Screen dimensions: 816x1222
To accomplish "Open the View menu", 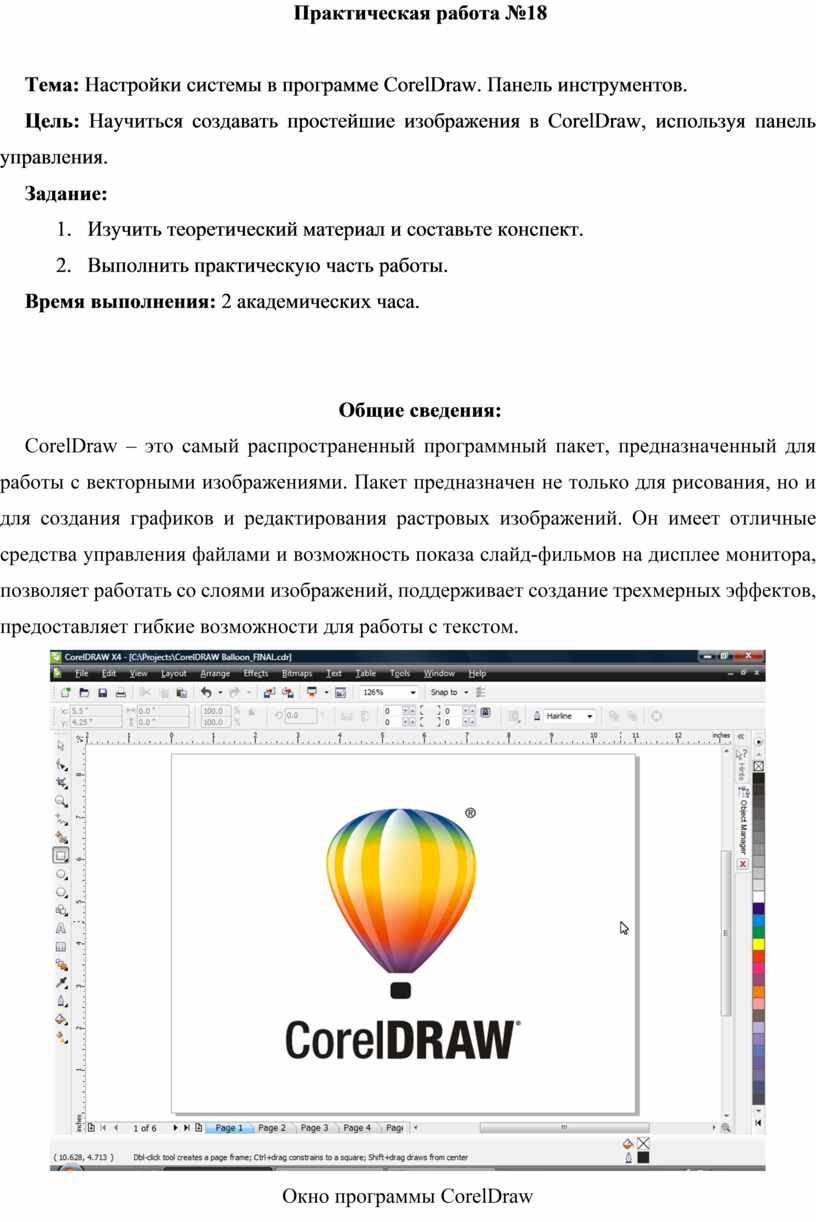I will (x=139, y=673).
